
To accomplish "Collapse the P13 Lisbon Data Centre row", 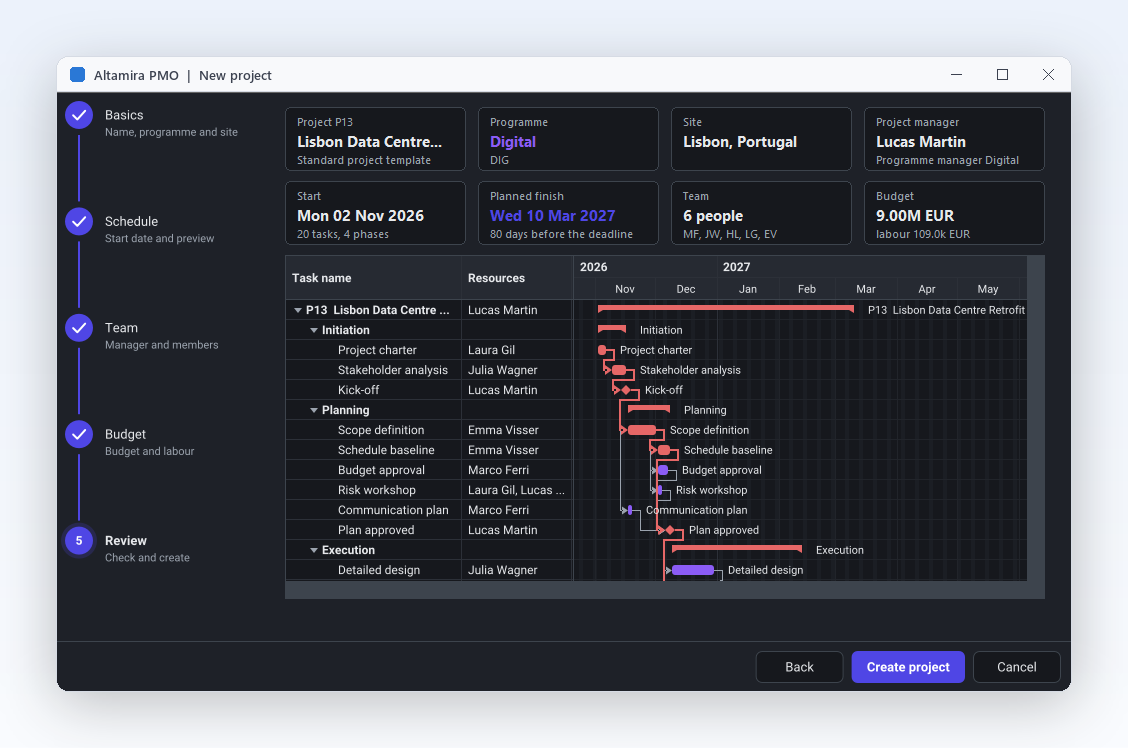I will tap(298, 310).
